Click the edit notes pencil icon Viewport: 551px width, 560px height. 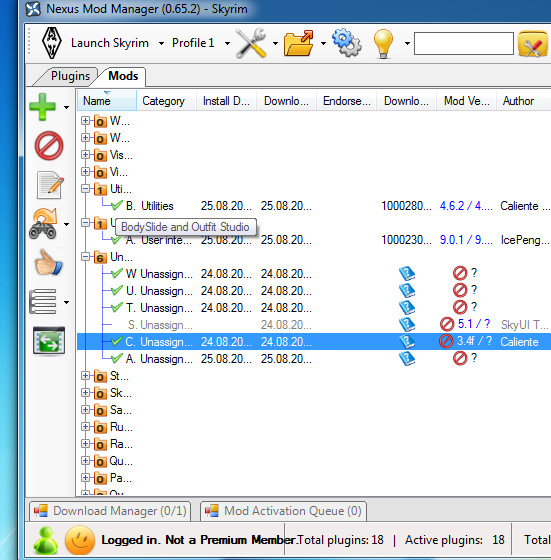(x=50, y=185)
